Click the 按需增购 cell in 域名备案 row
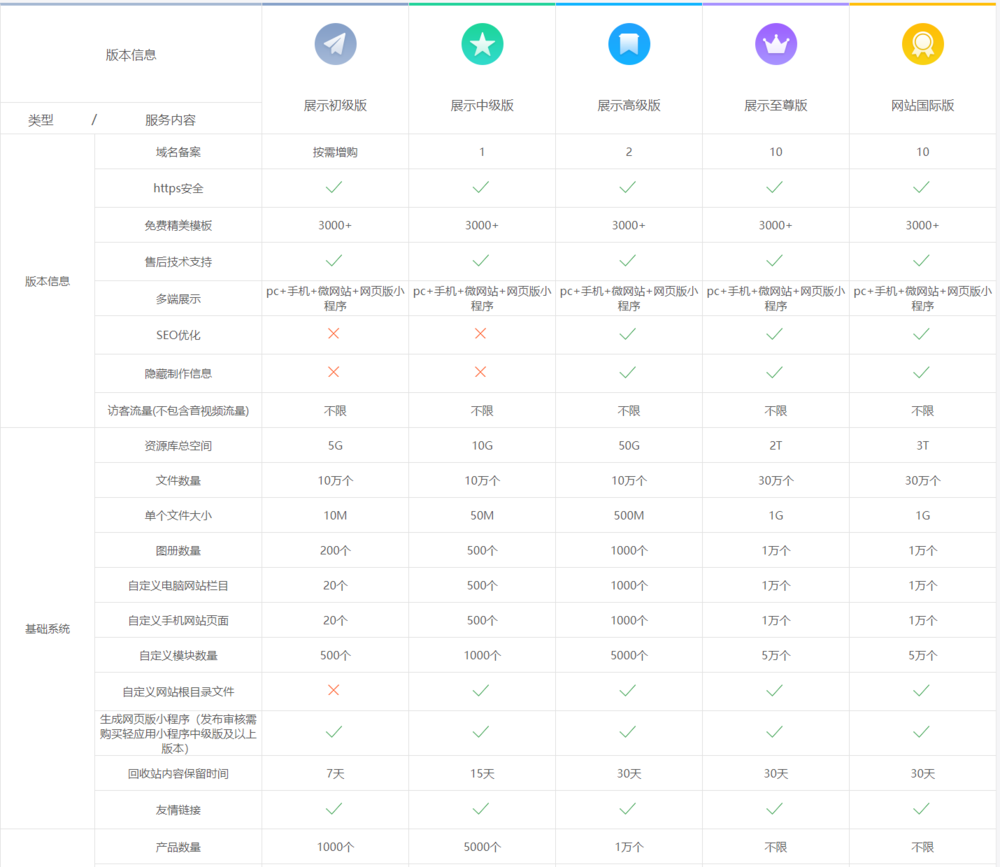 pos(335,152)
